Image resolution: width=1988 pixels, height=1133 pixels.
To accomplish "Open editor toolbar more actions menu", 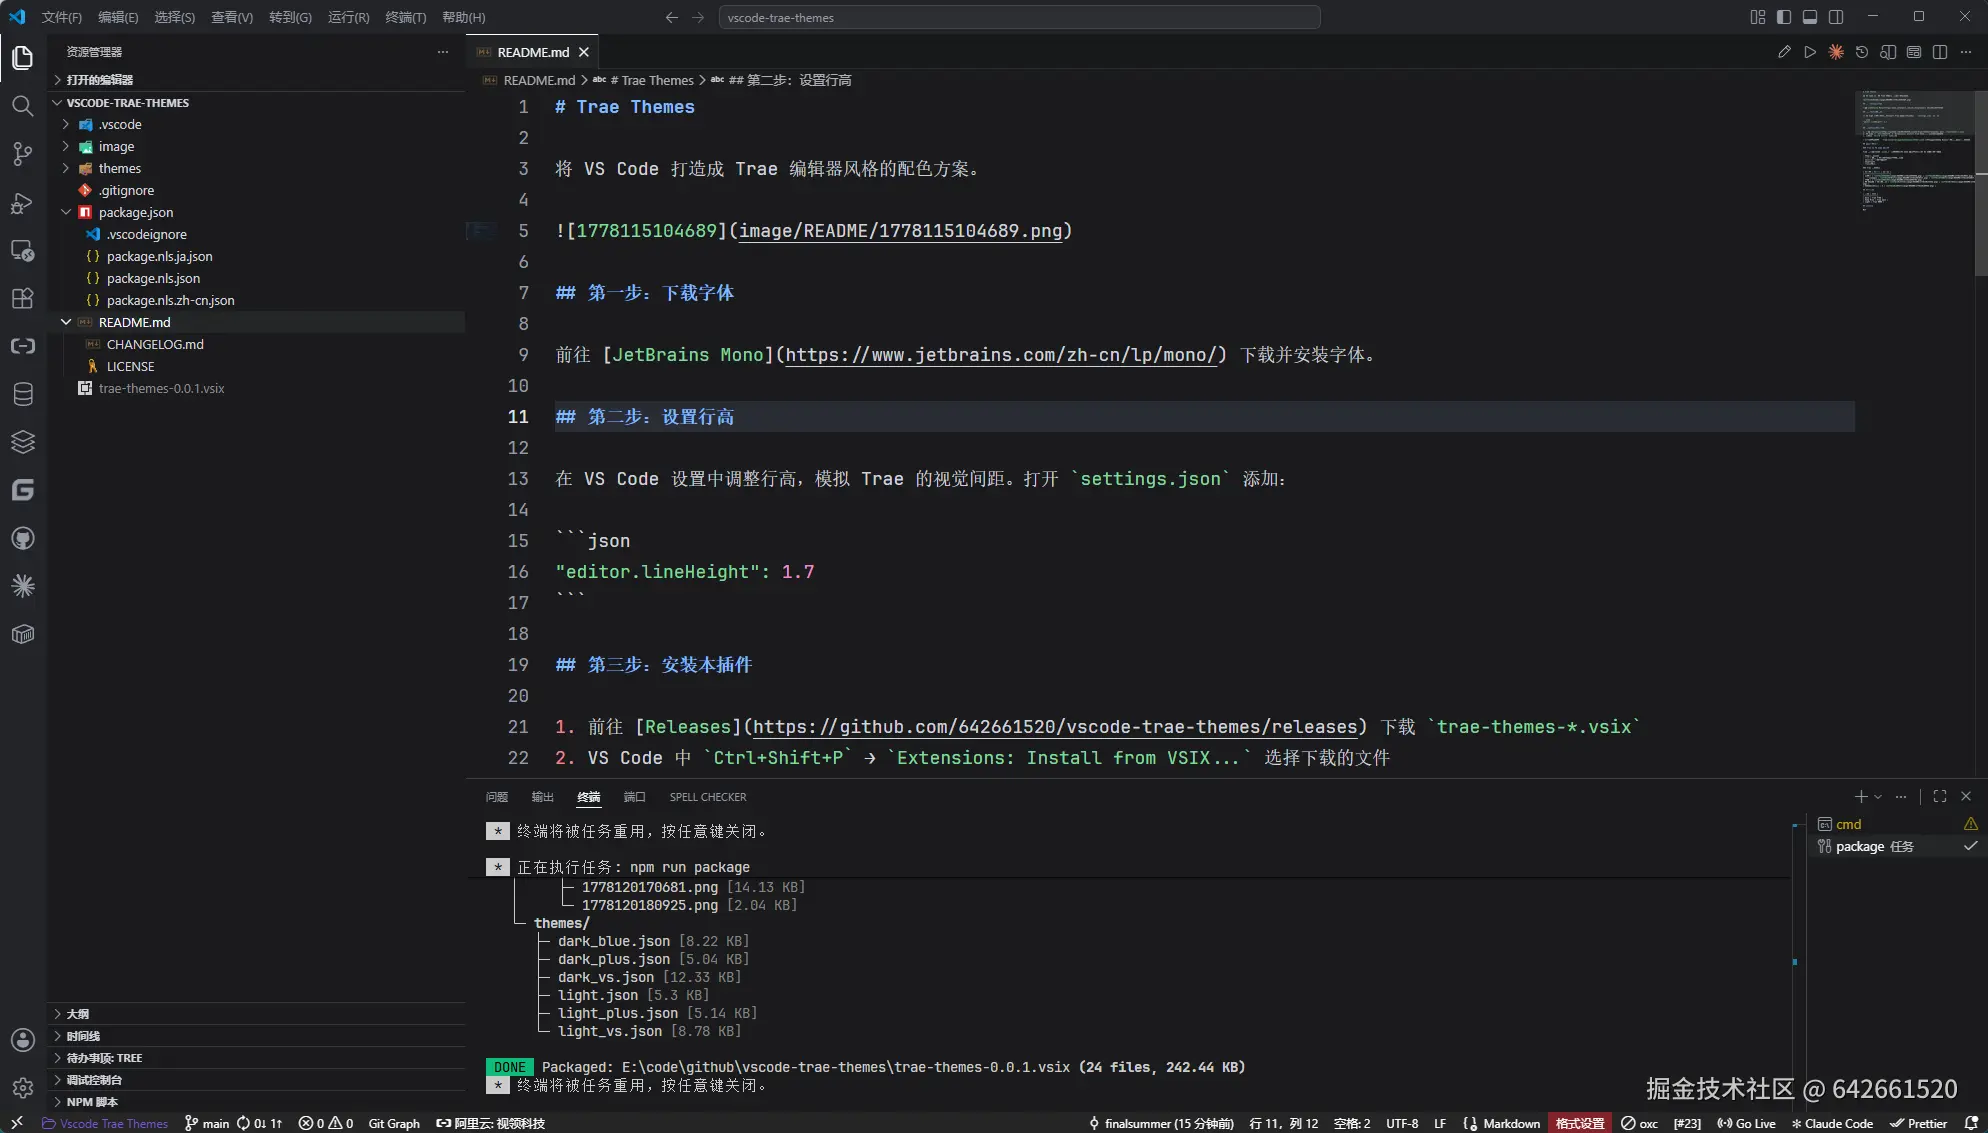I will click(1966, 52).
